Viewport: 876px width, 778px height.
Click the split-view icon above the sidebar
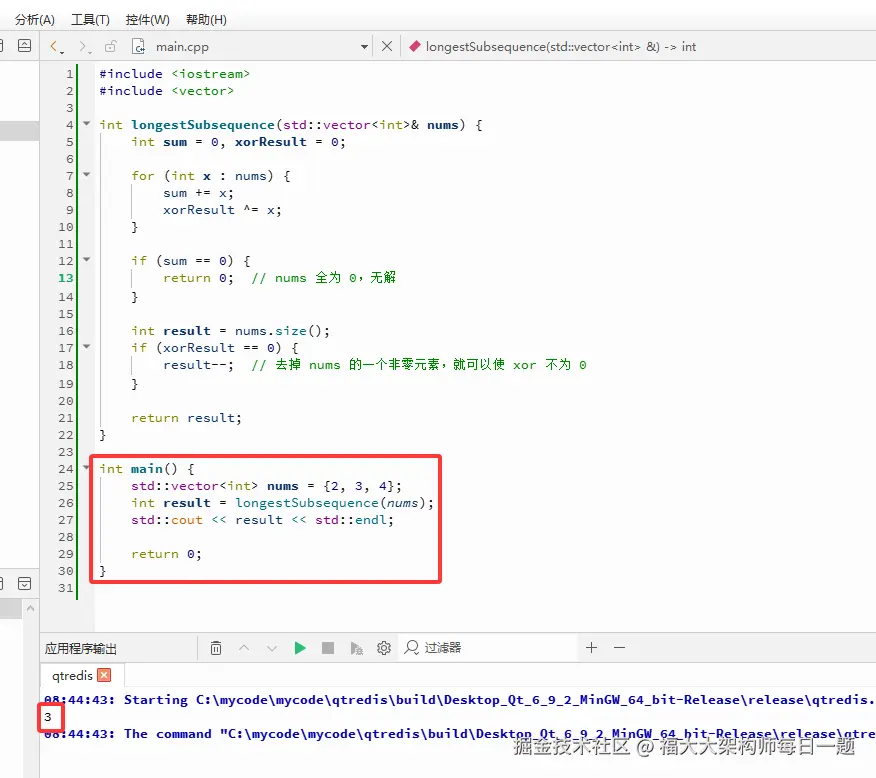pos(25,45)
